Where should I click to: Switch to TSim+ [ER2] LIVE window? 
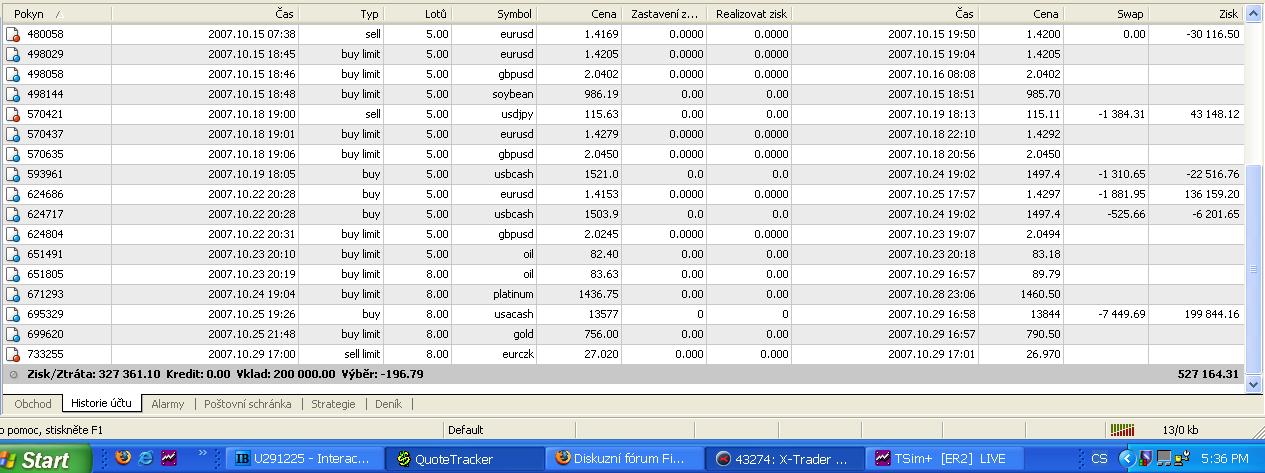946,459
